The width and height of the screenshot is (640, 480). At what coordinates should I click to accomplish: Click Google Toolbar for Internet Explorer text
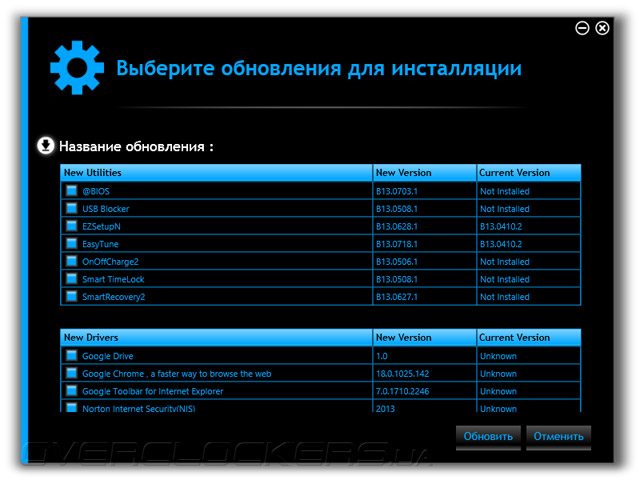click(x=153, y=391)
